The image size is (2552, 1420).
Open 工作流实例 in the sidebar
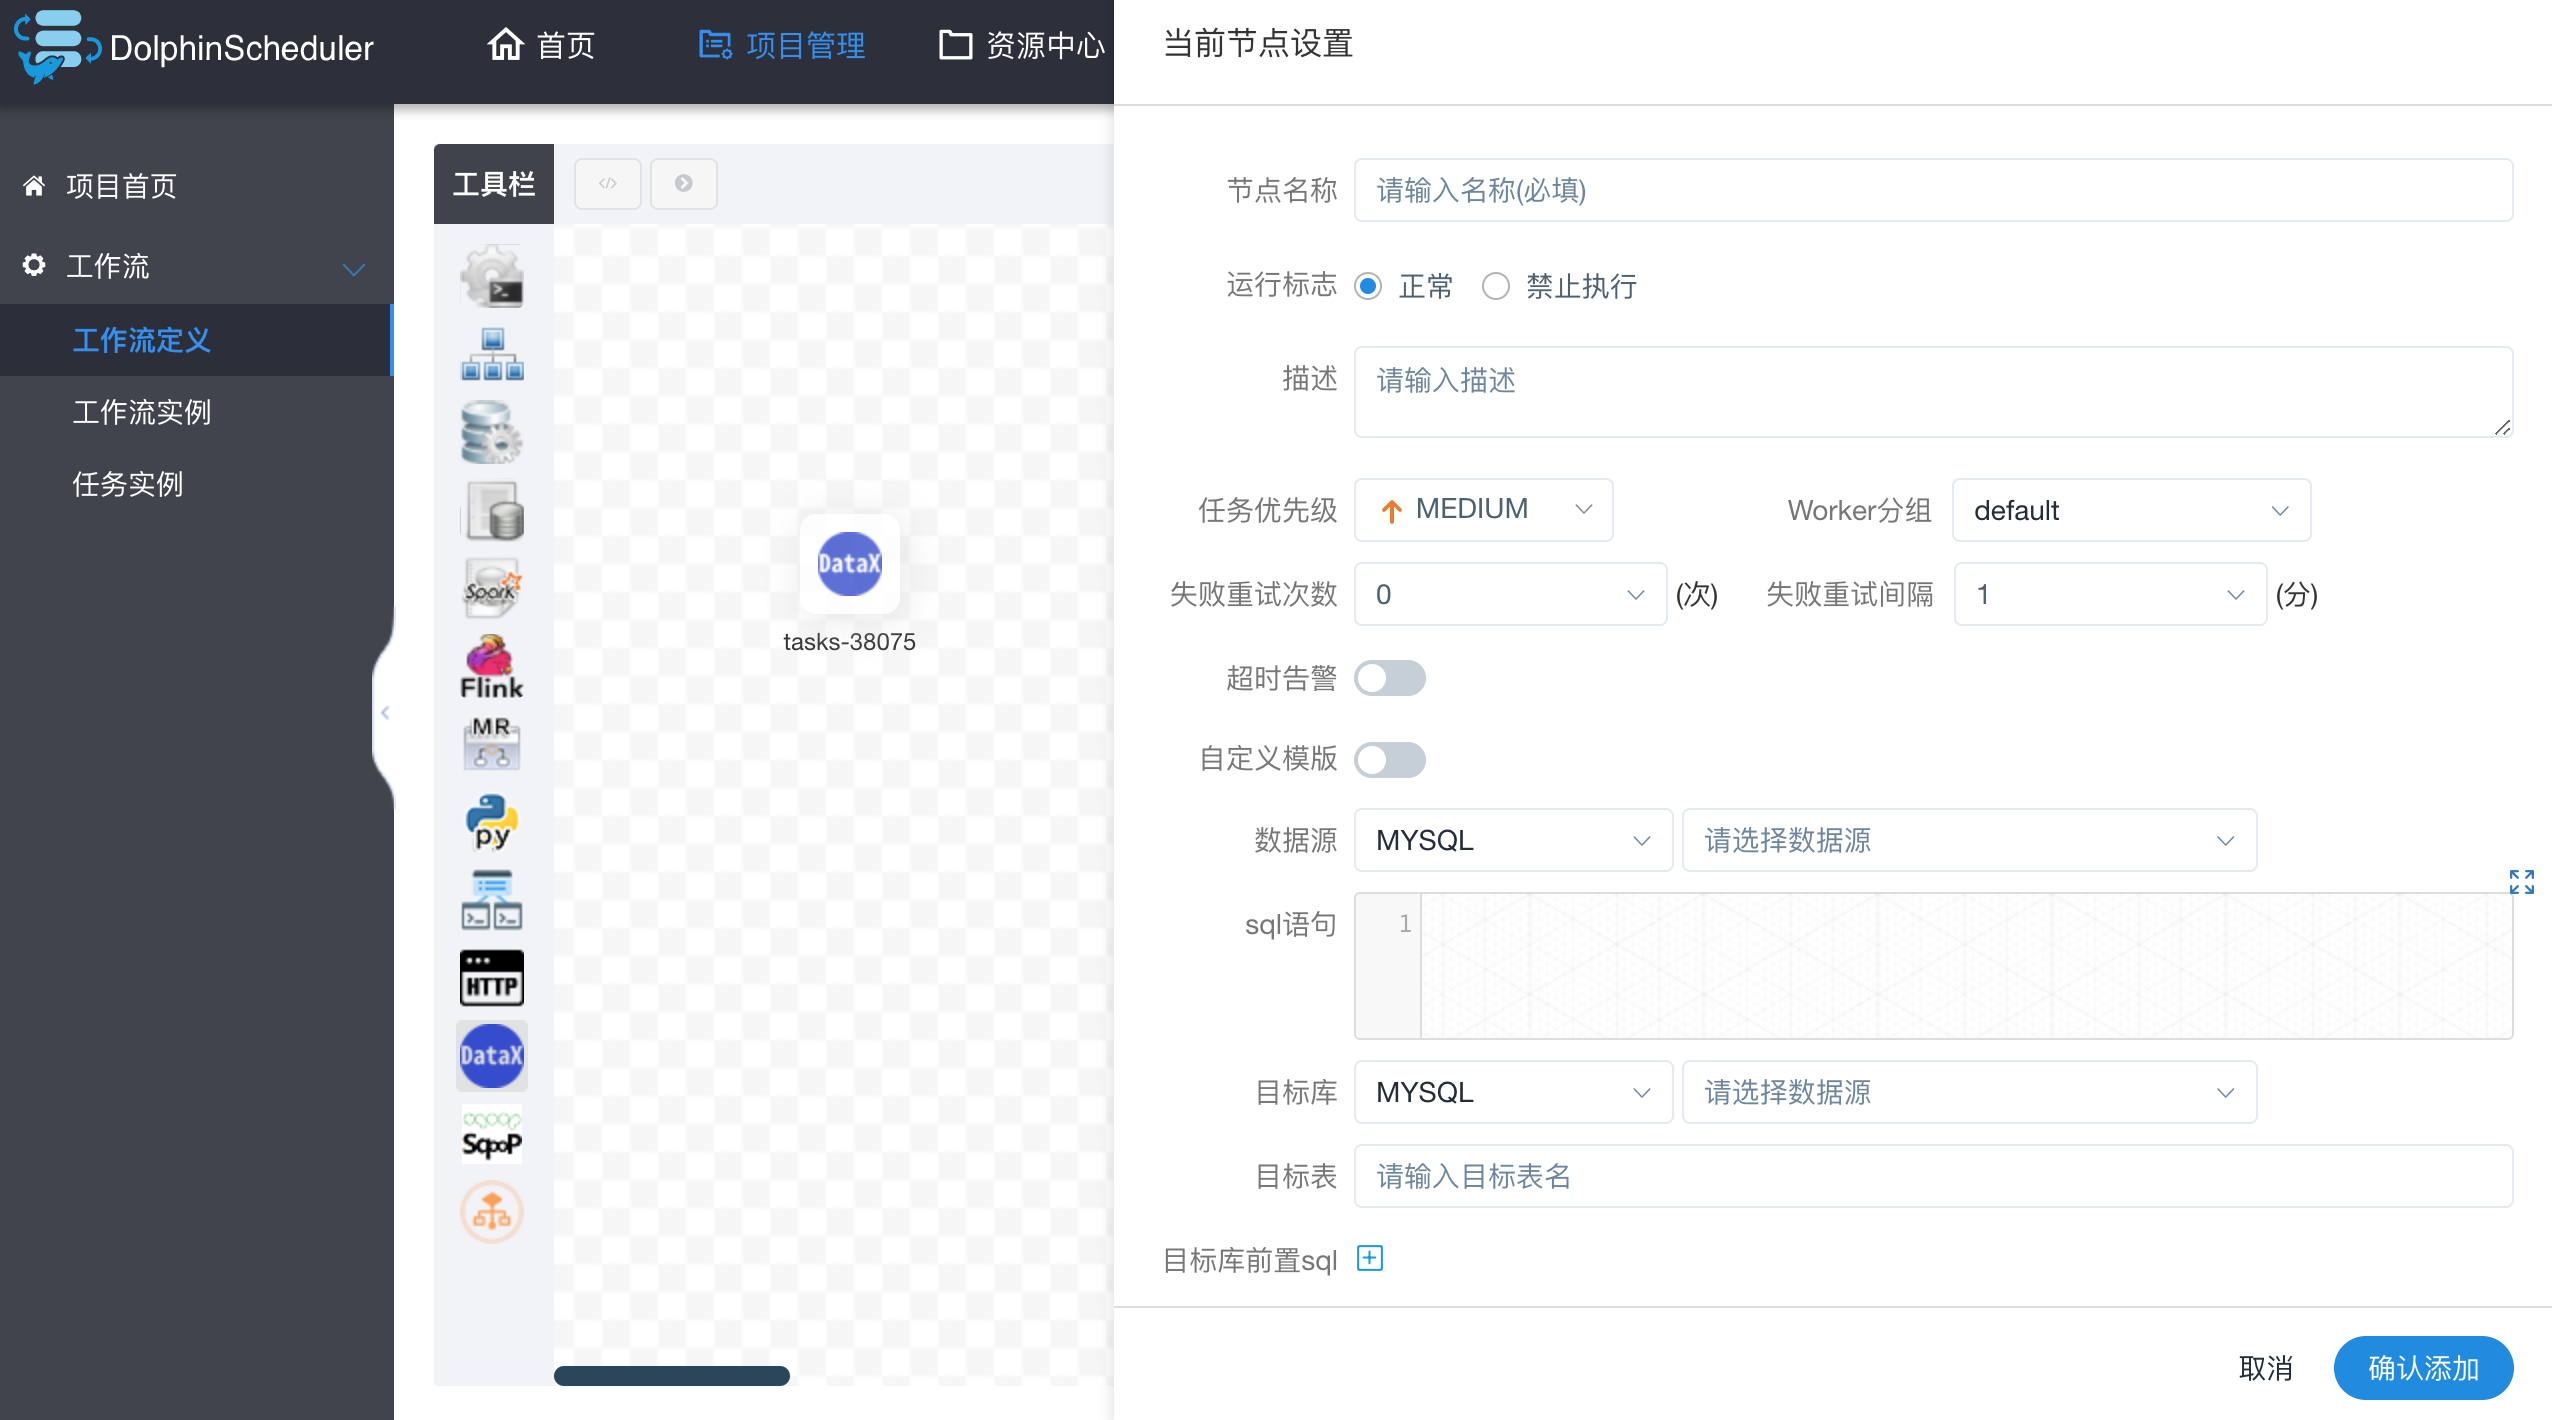tap(141, 412)
